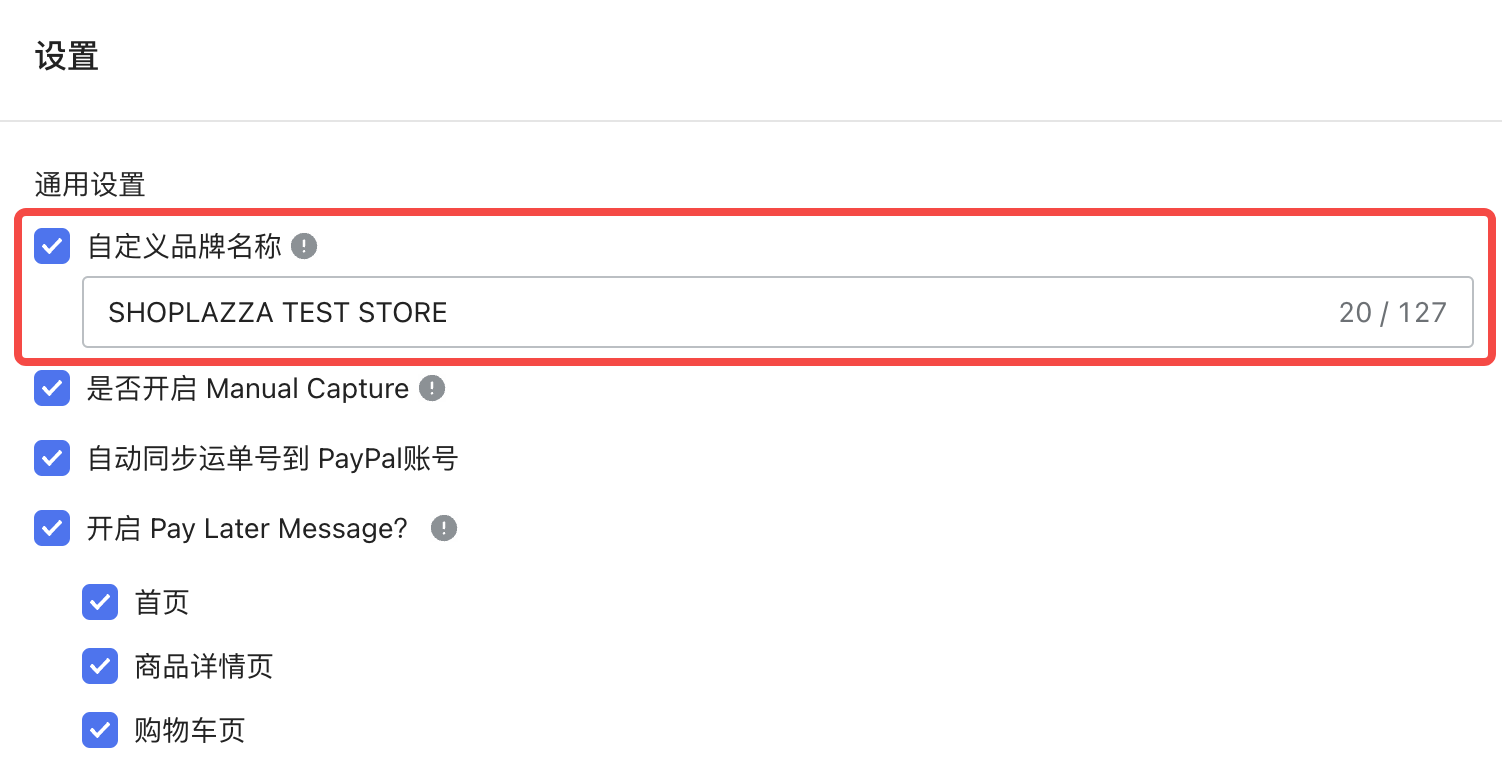Toggle the 自定义品牌名称 checkbox
The width and height of the screenshot is (1502, 784).
pyautogui.click(x=52, y=246)
